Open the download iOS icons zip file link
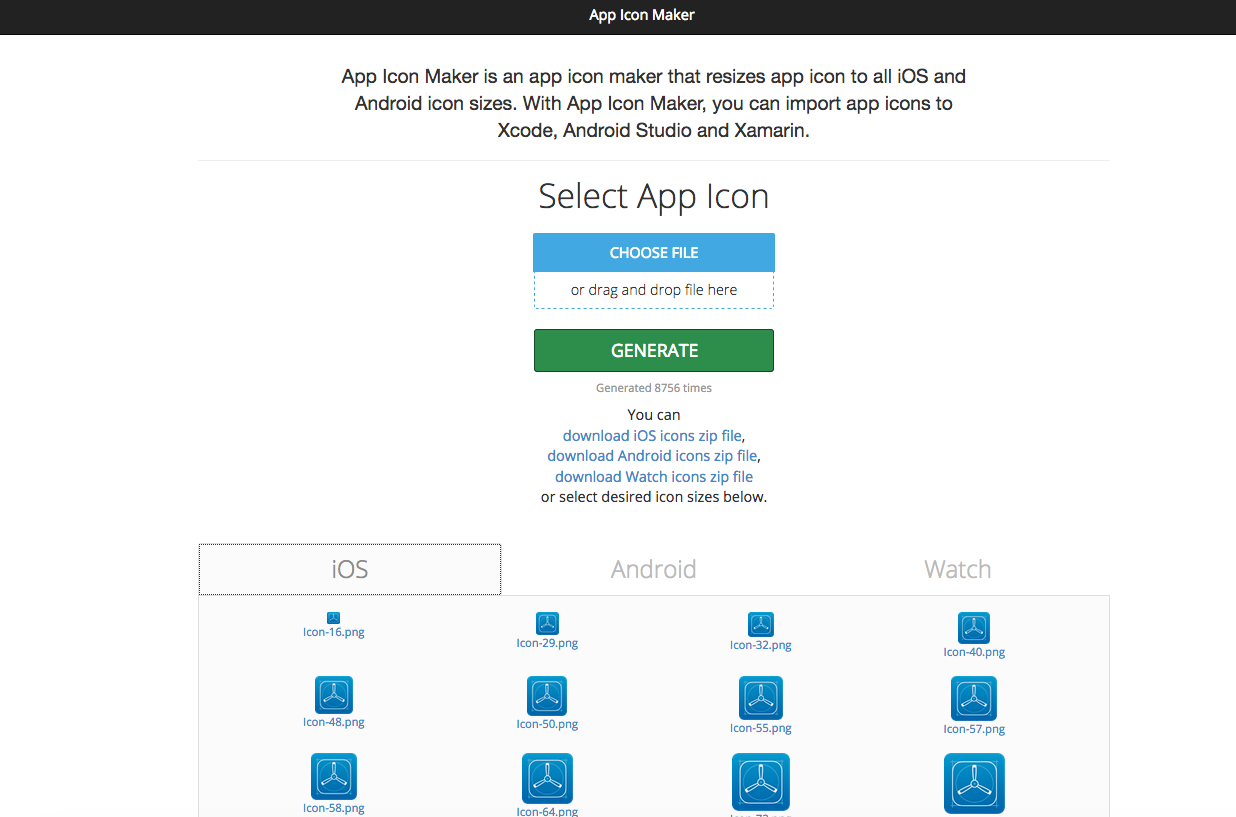 point(652,435)
